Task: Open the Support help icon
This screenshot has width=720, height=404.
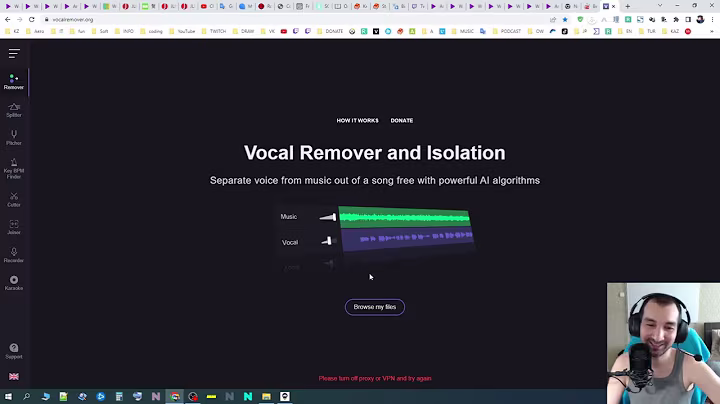Action: pos(14,351)
